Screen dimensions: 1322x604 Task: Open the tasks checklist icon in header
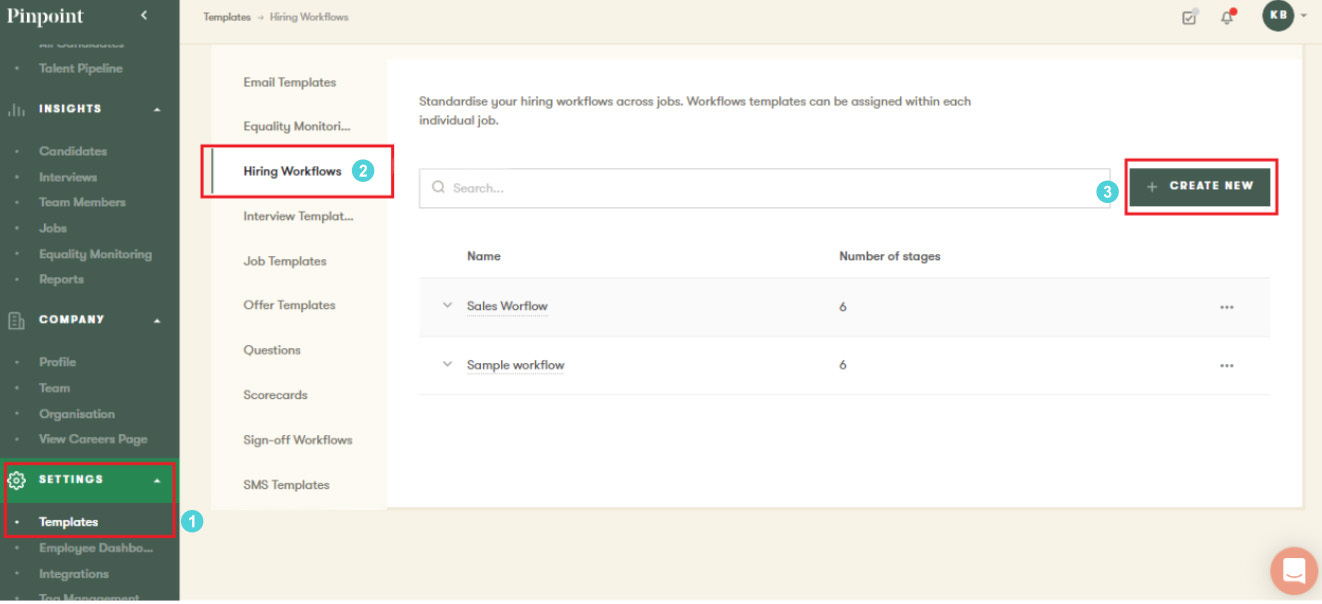[1189, 17]
